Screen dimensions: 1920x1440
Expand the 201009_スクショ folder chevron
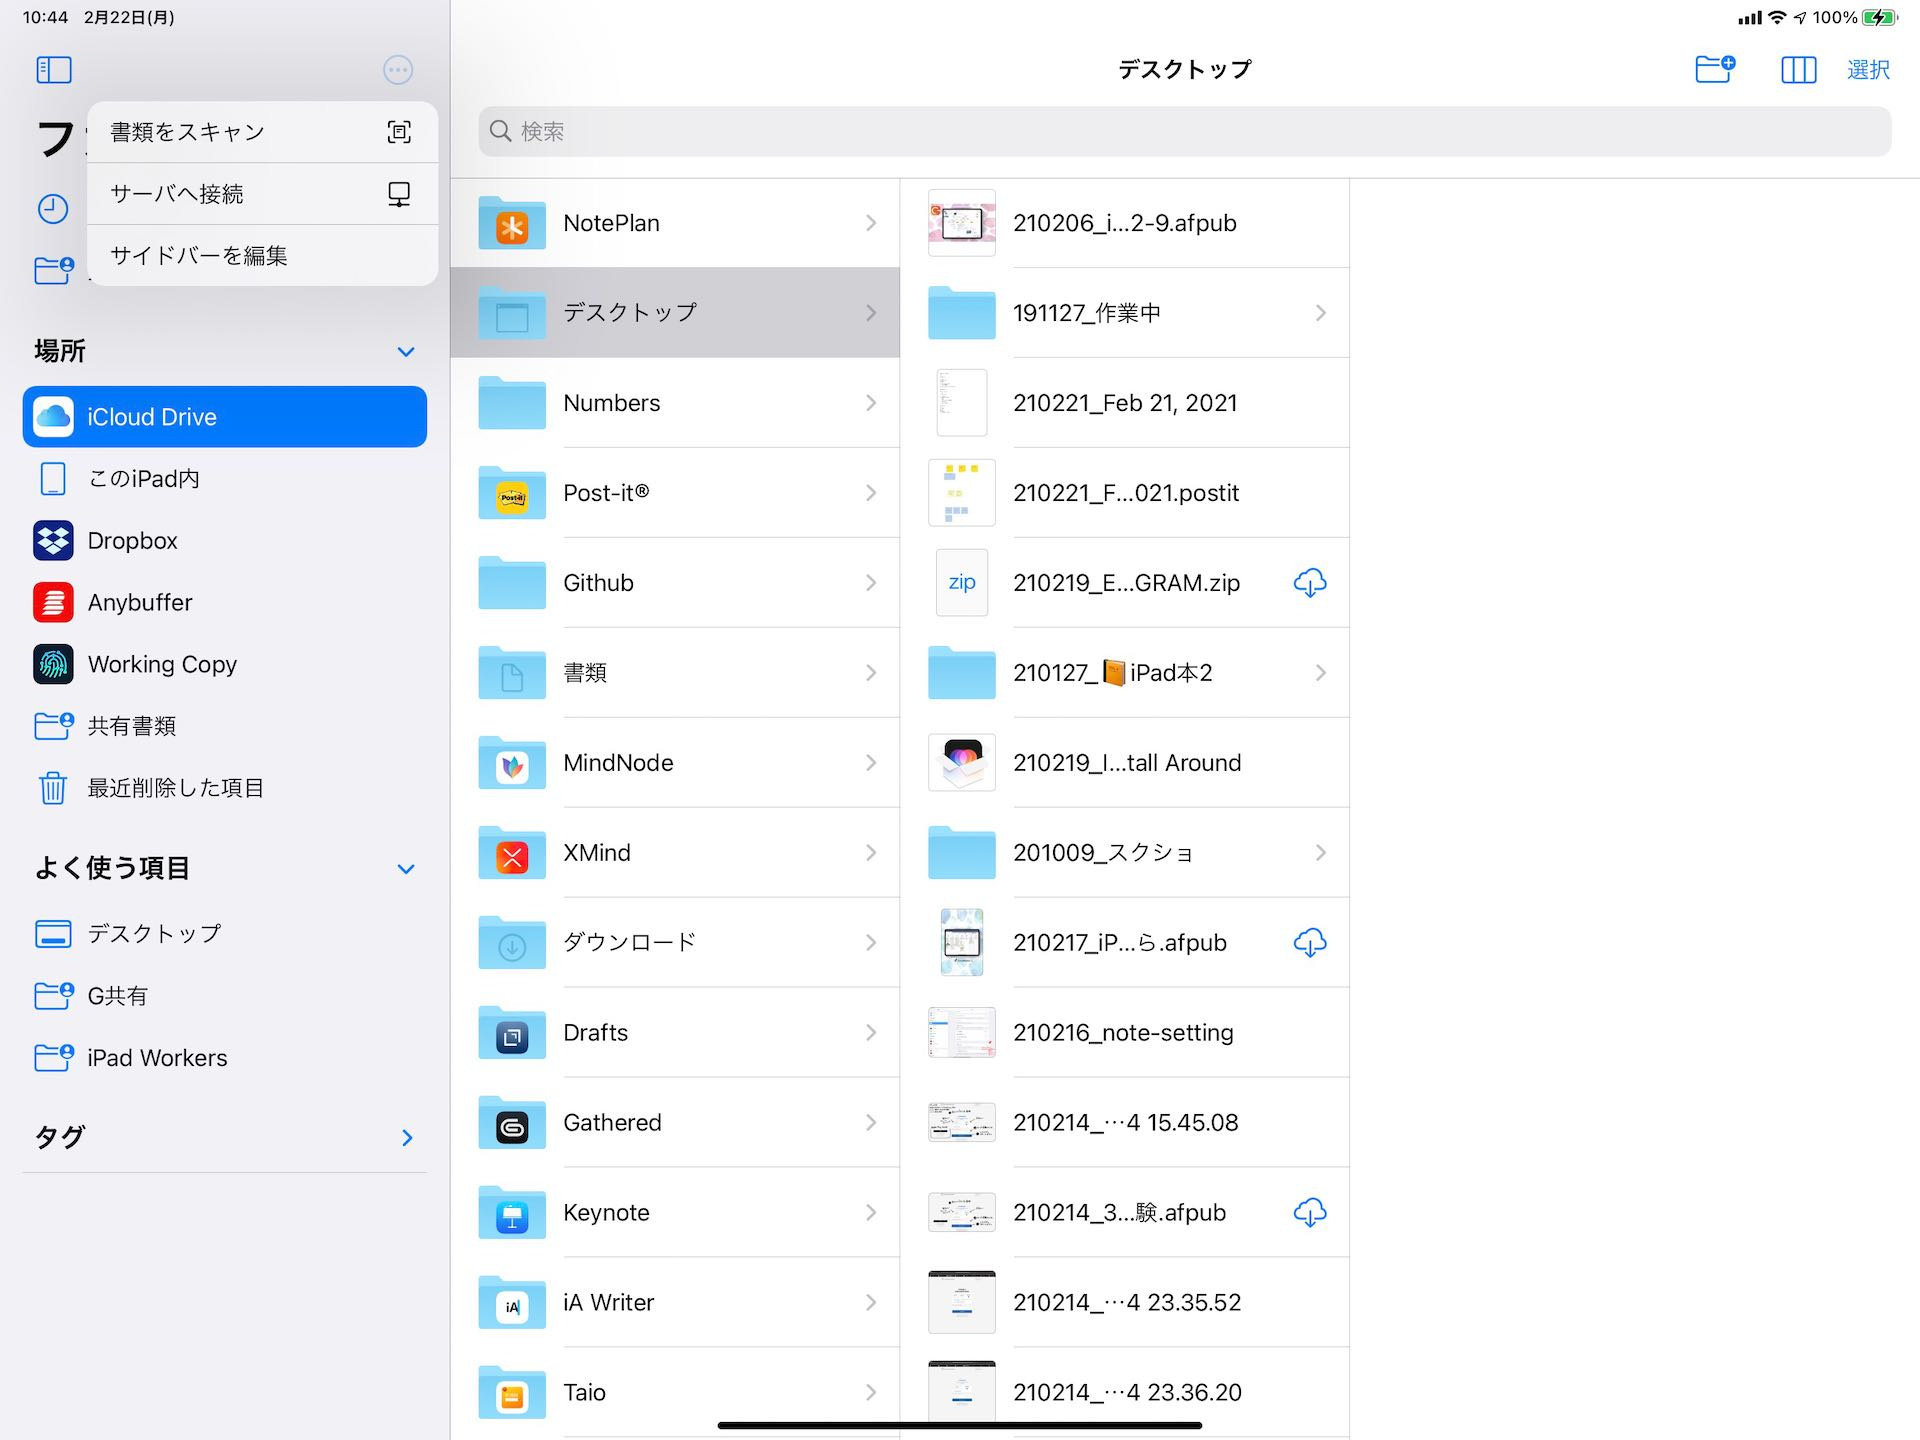point(1321,853)
